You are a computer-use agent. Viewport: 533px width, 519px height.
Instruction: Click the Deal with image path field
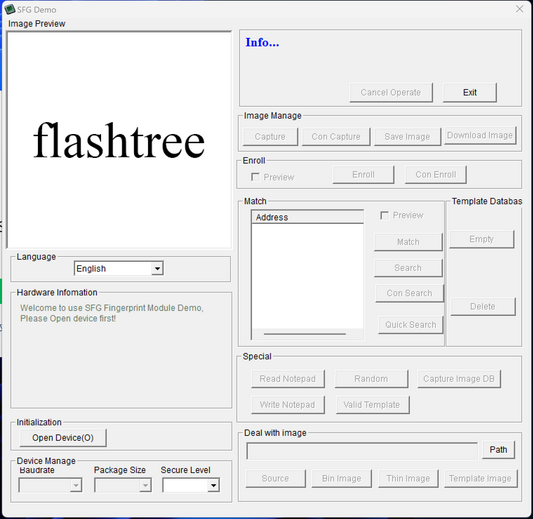pos(362,451)
